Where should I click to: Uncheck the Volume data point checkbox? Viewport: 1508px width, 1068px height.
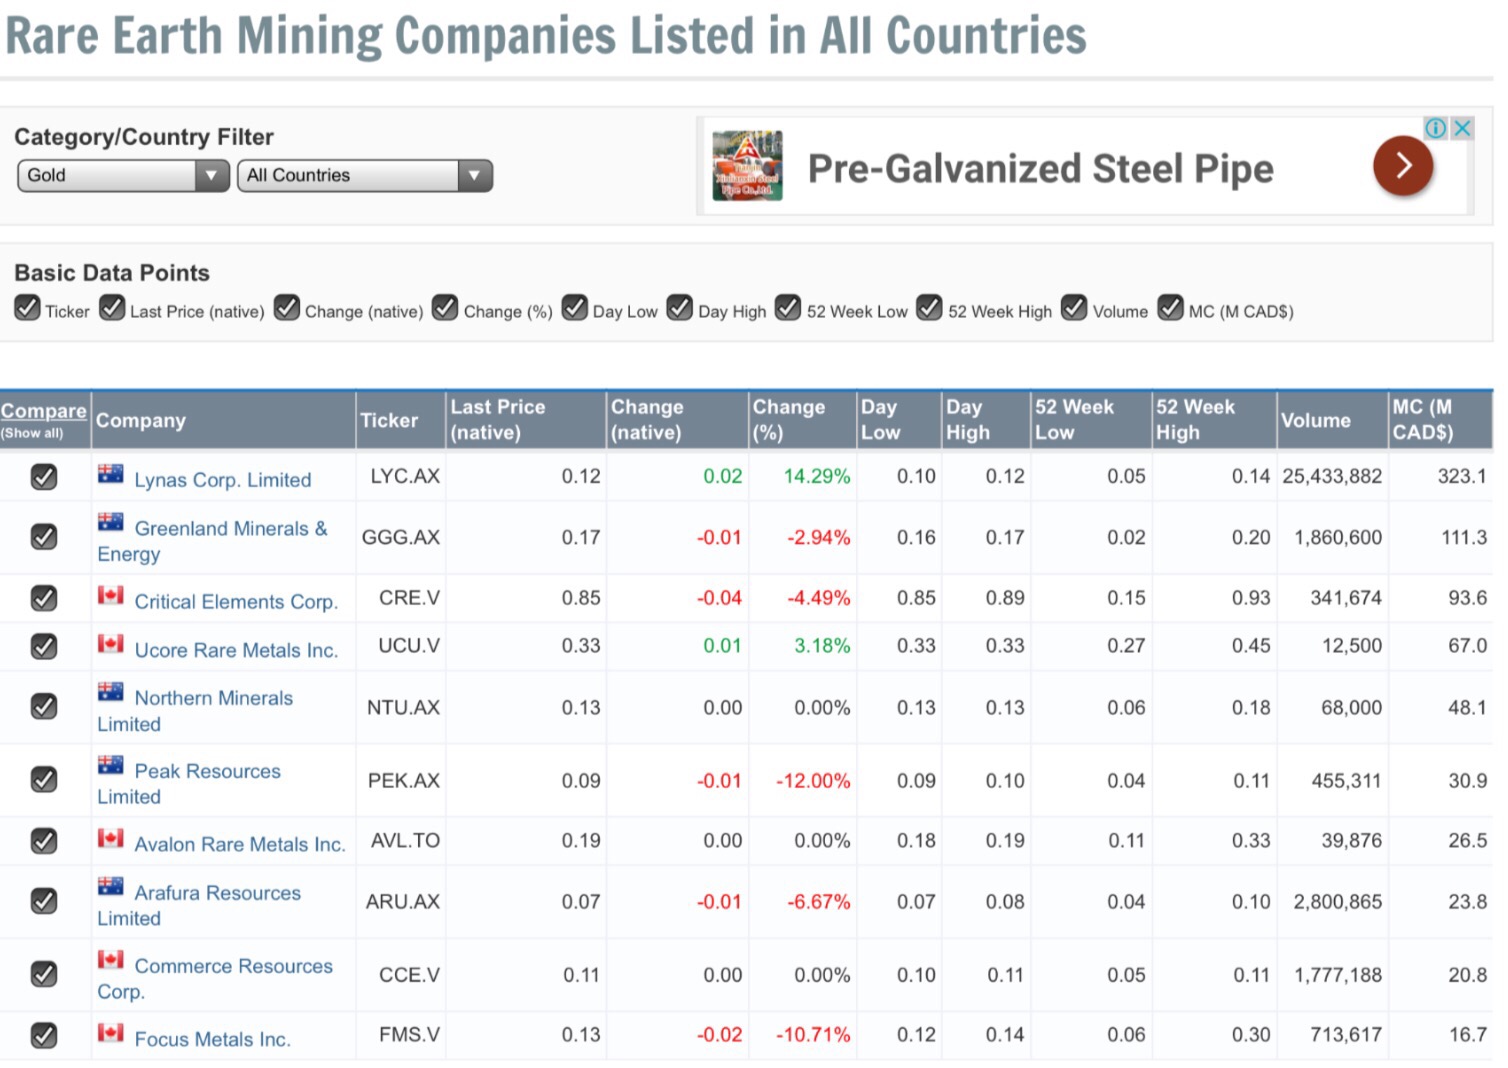pos(1074,308)
